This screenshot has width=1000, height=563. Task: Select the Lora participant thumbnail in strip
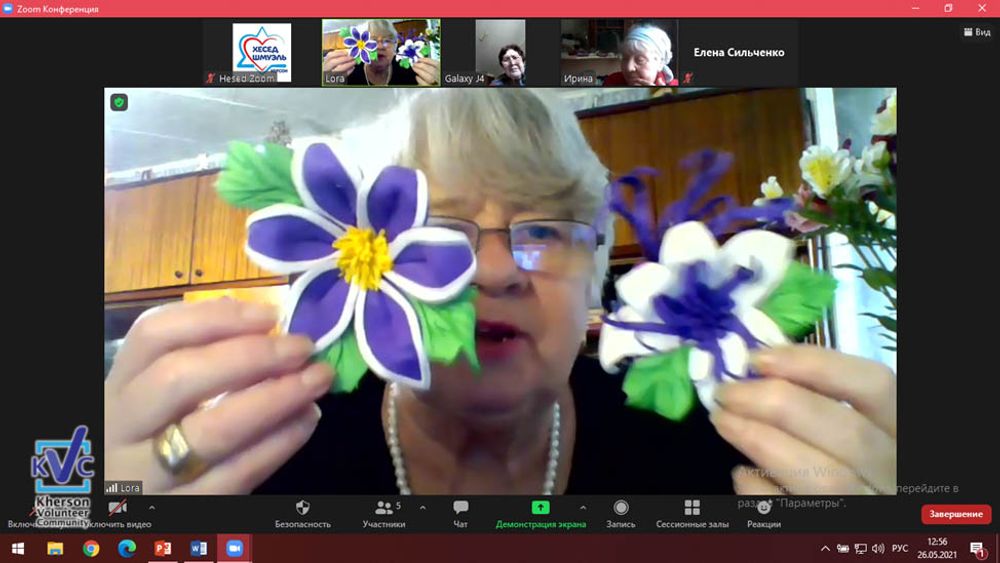(381, 52)
